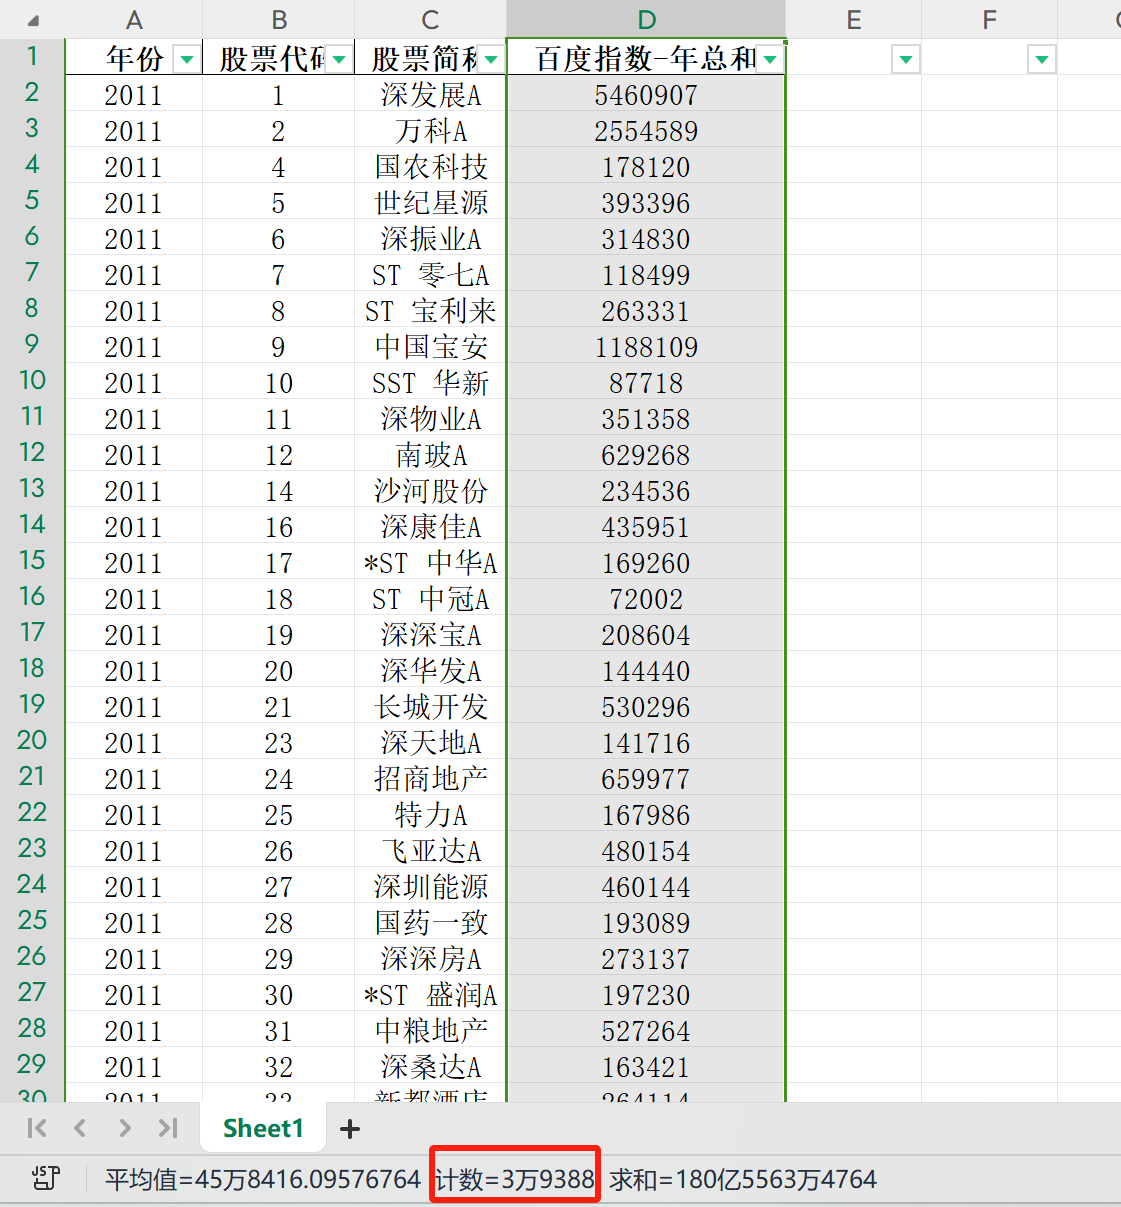
Task: Select row 29 header
Action: pyautogui.click(x=32, y=1065)
